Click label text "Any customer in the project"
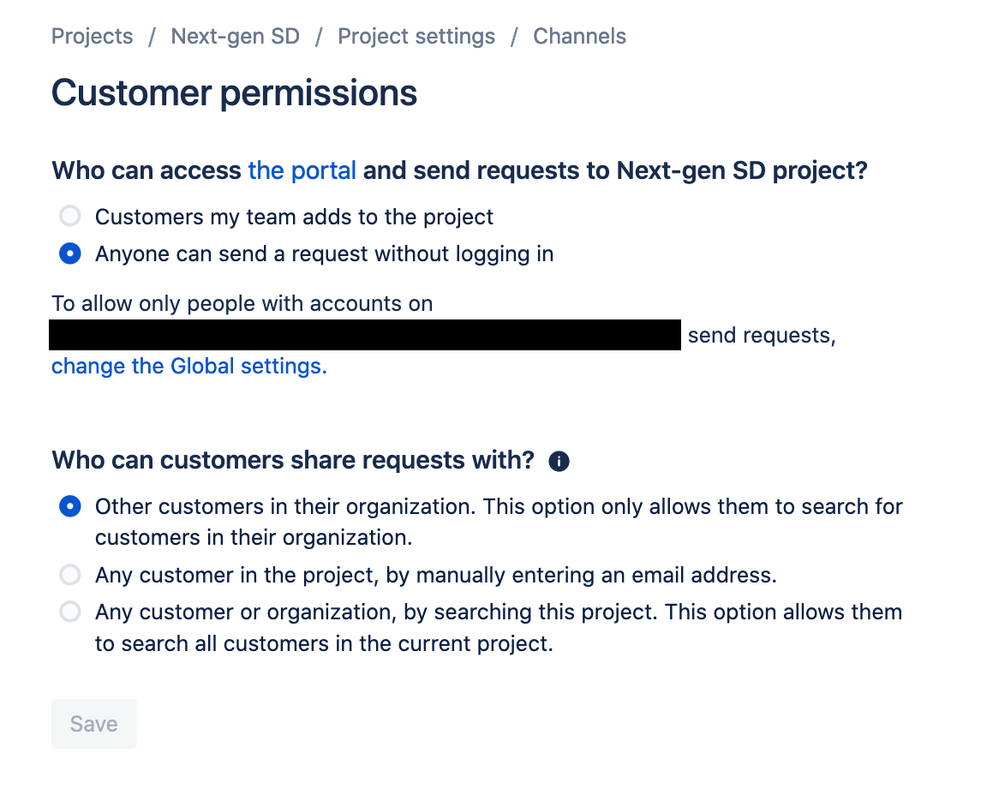Viewport: 999px width, 812px height. pyautogui.click(x=435, y=575)
